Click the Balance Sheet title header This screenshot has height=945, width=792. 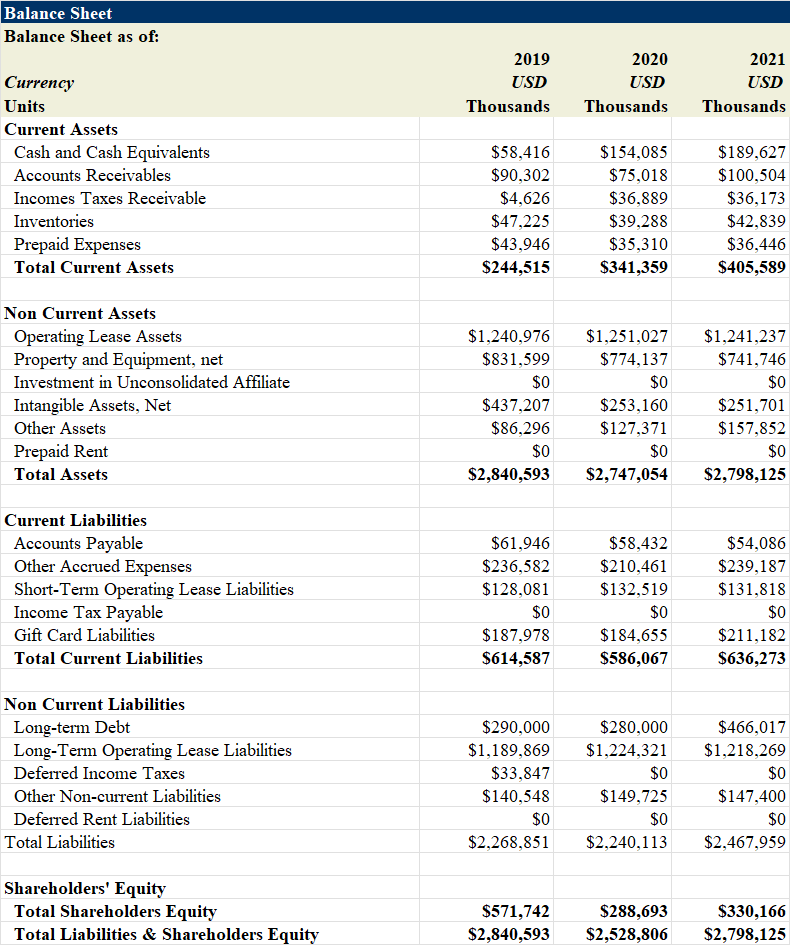coord(58,13)
